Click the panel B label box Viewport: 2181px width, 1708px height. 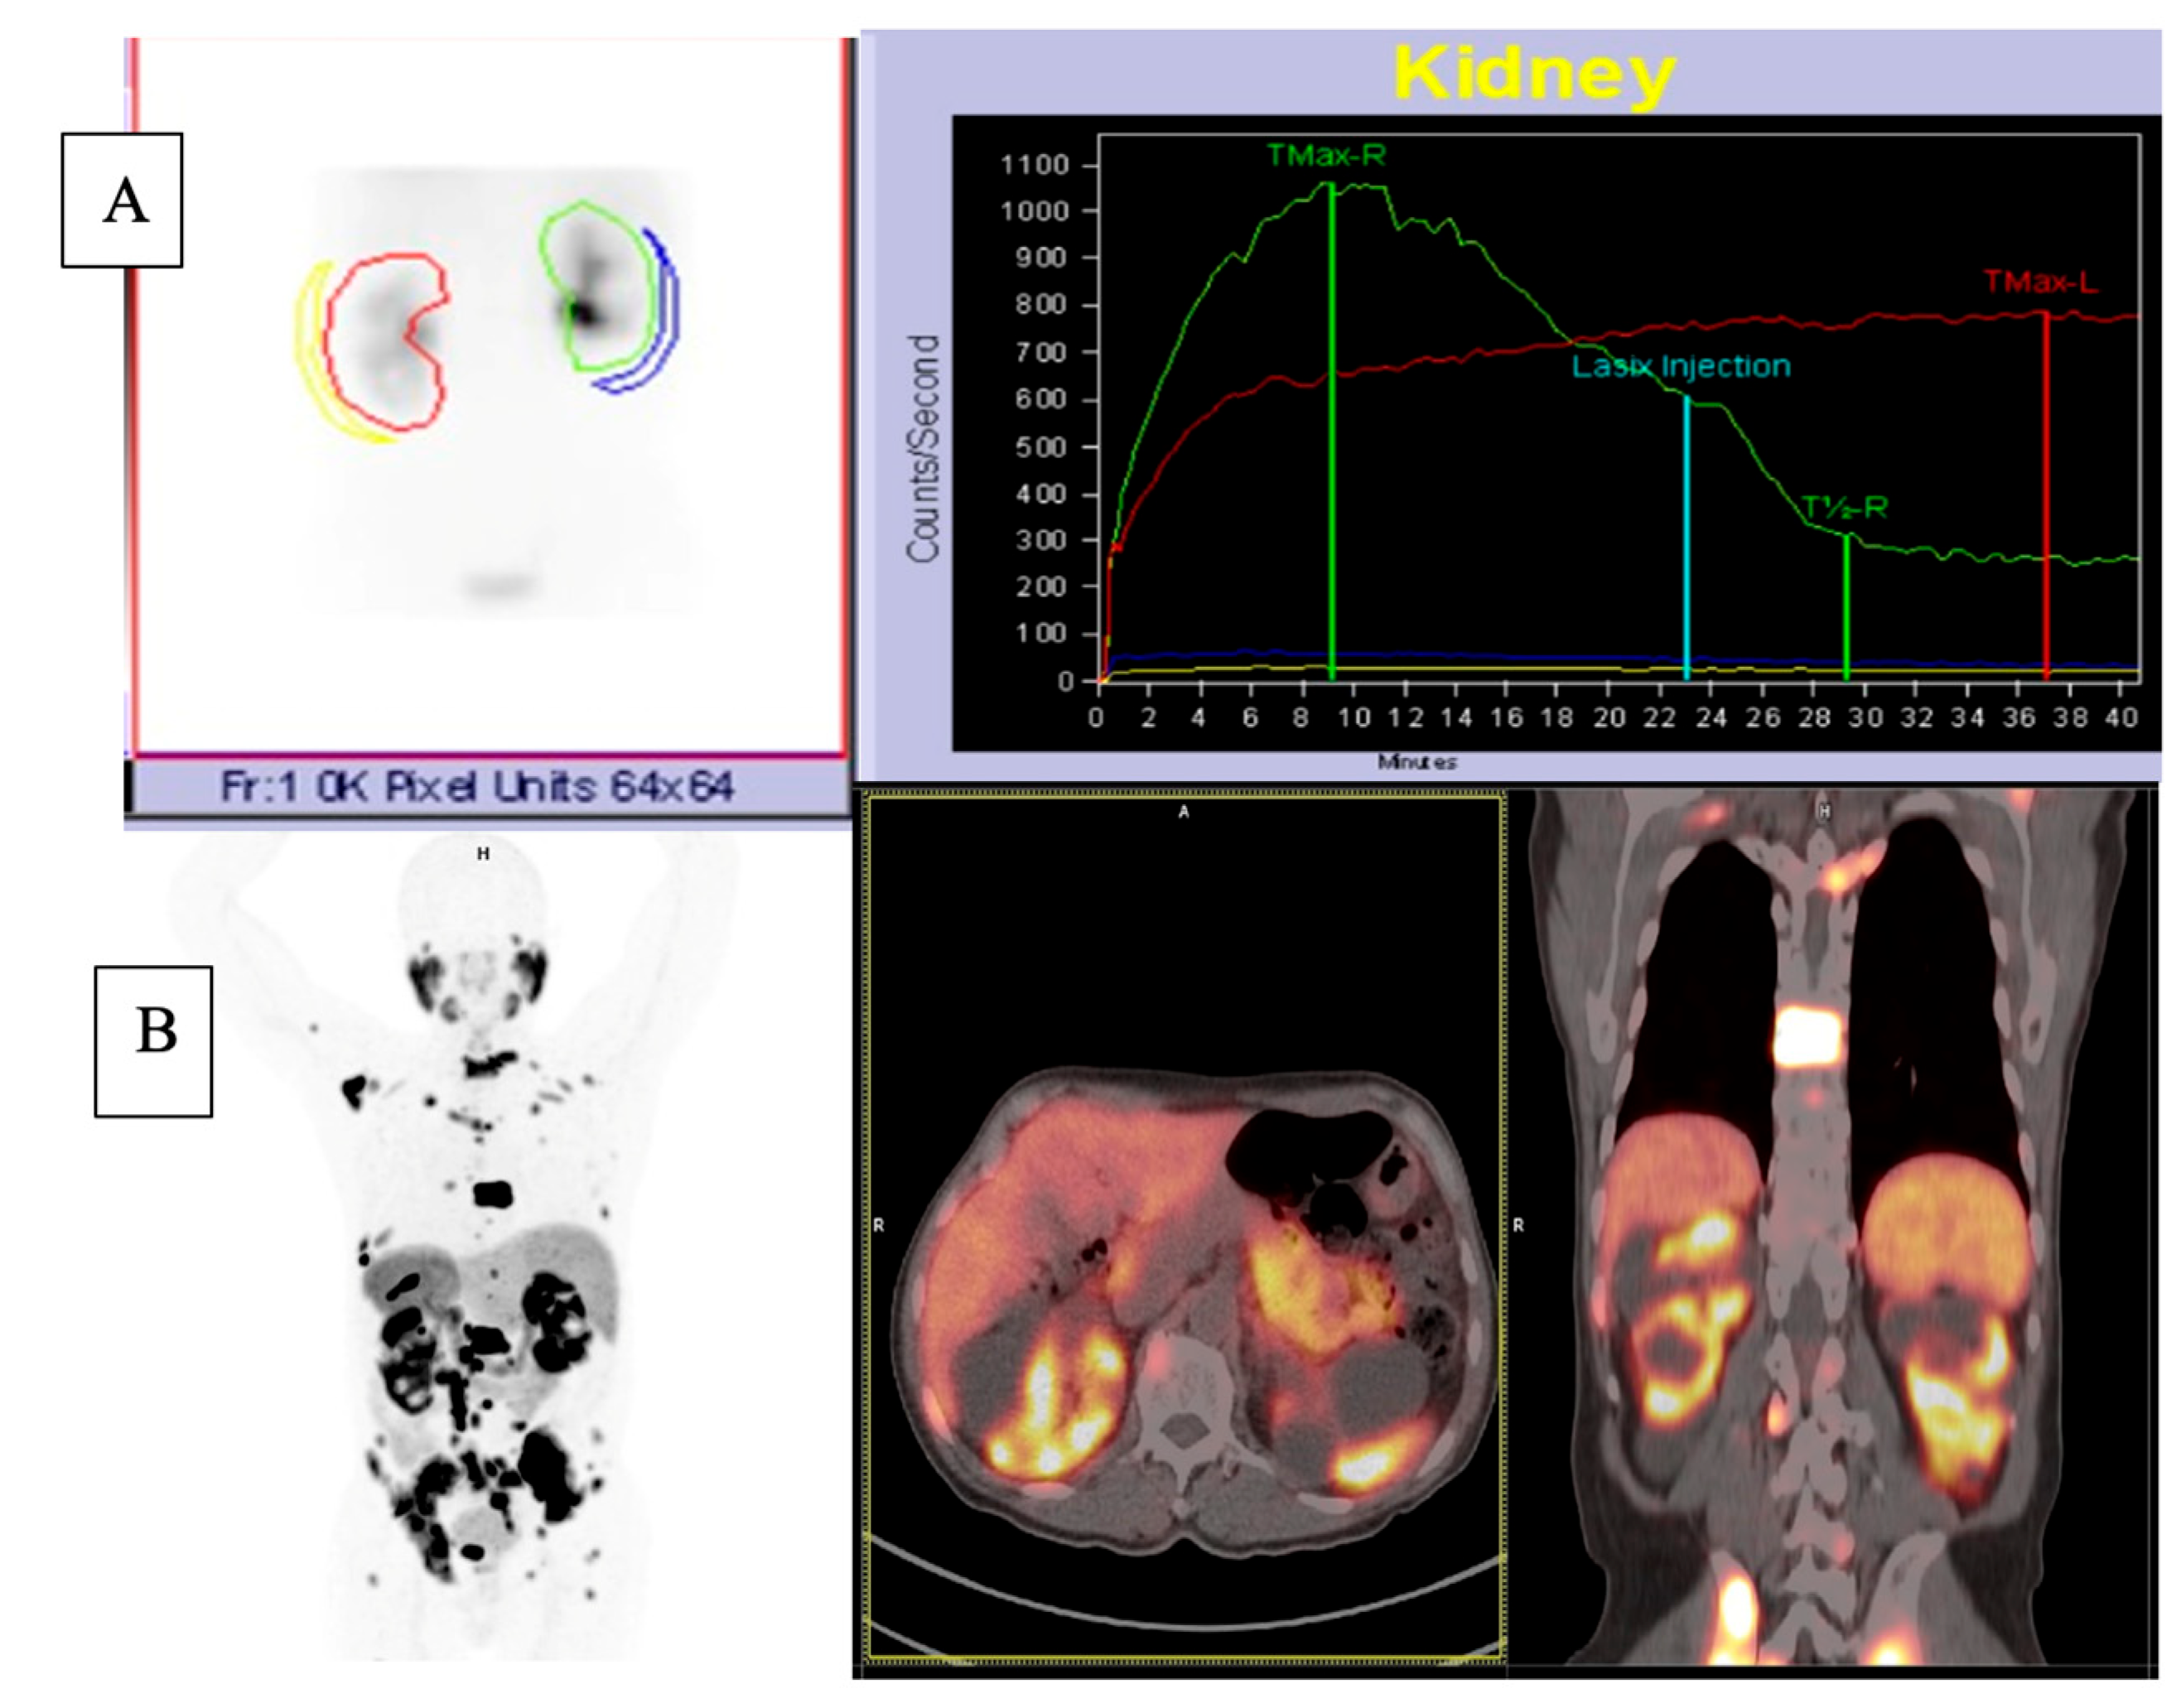tap(153, 1041)
